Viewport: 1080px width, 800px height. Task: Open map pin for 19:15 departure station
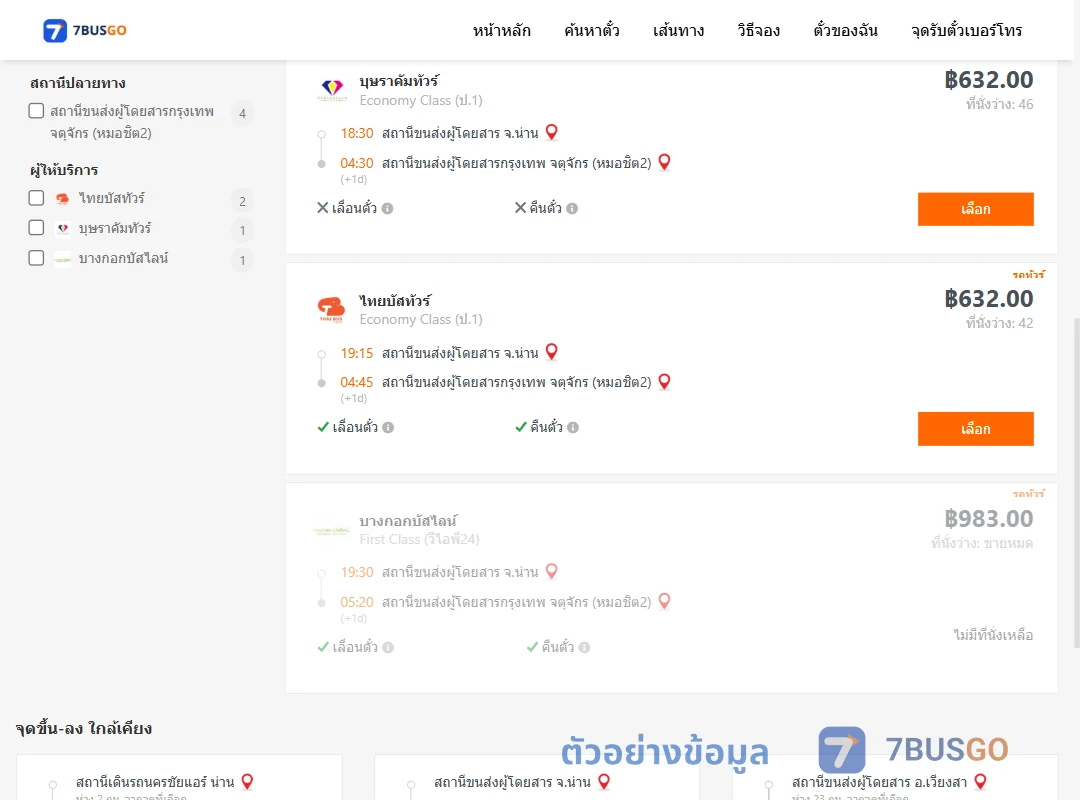pos(552,351)
